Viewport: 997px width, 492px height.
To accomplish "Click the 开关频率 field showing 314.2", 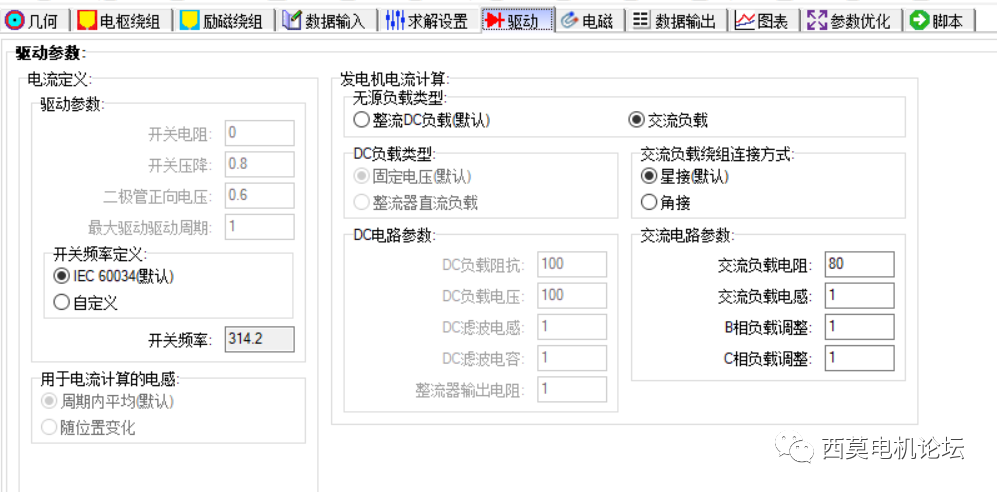I will [259, 339].
